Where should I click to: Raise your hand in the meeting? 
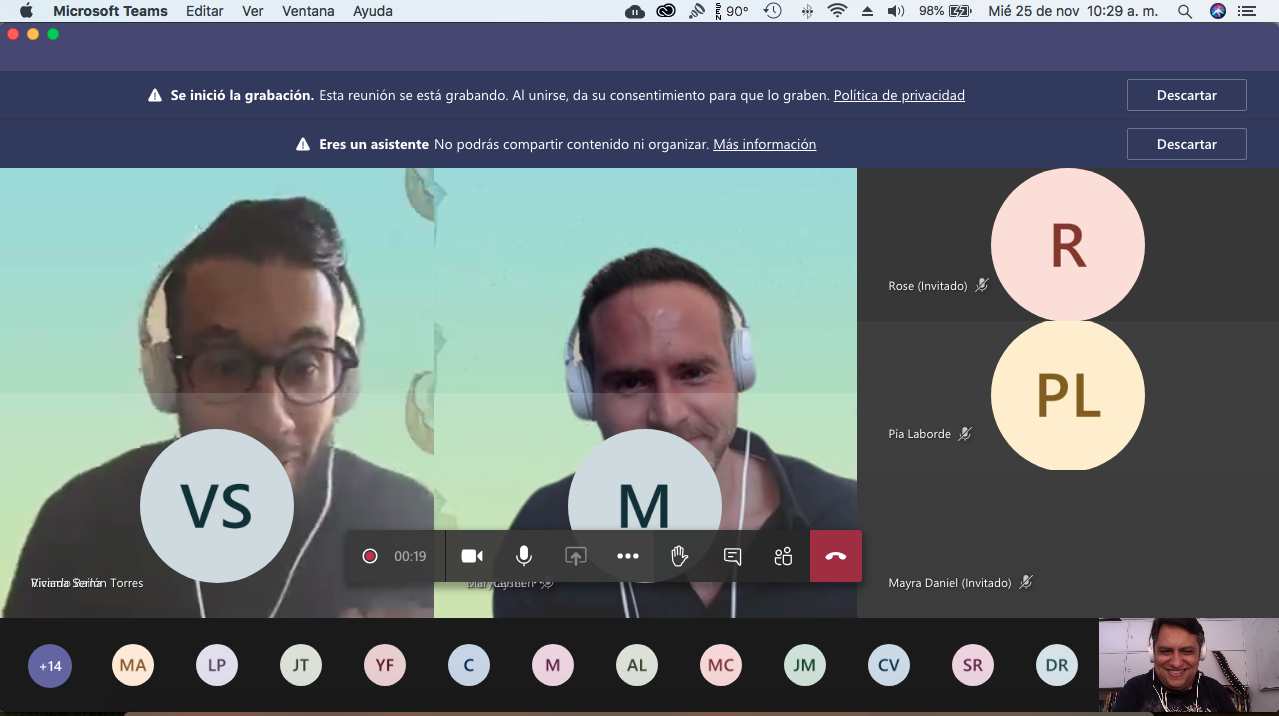(x=680, y=556)
